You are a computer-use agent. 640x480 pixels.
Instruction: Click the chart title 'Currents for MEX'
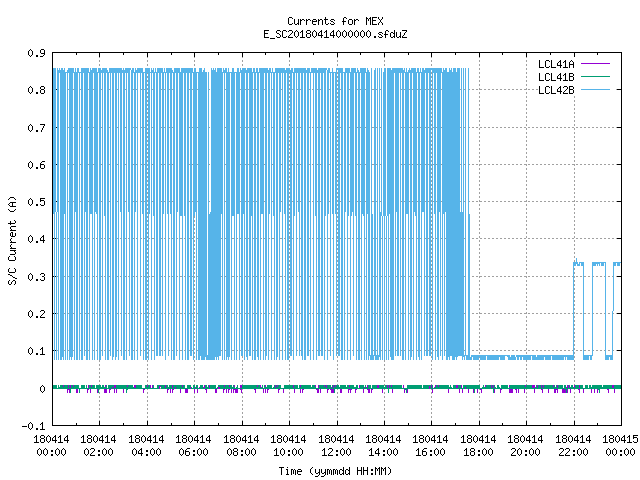click(335, 21)
